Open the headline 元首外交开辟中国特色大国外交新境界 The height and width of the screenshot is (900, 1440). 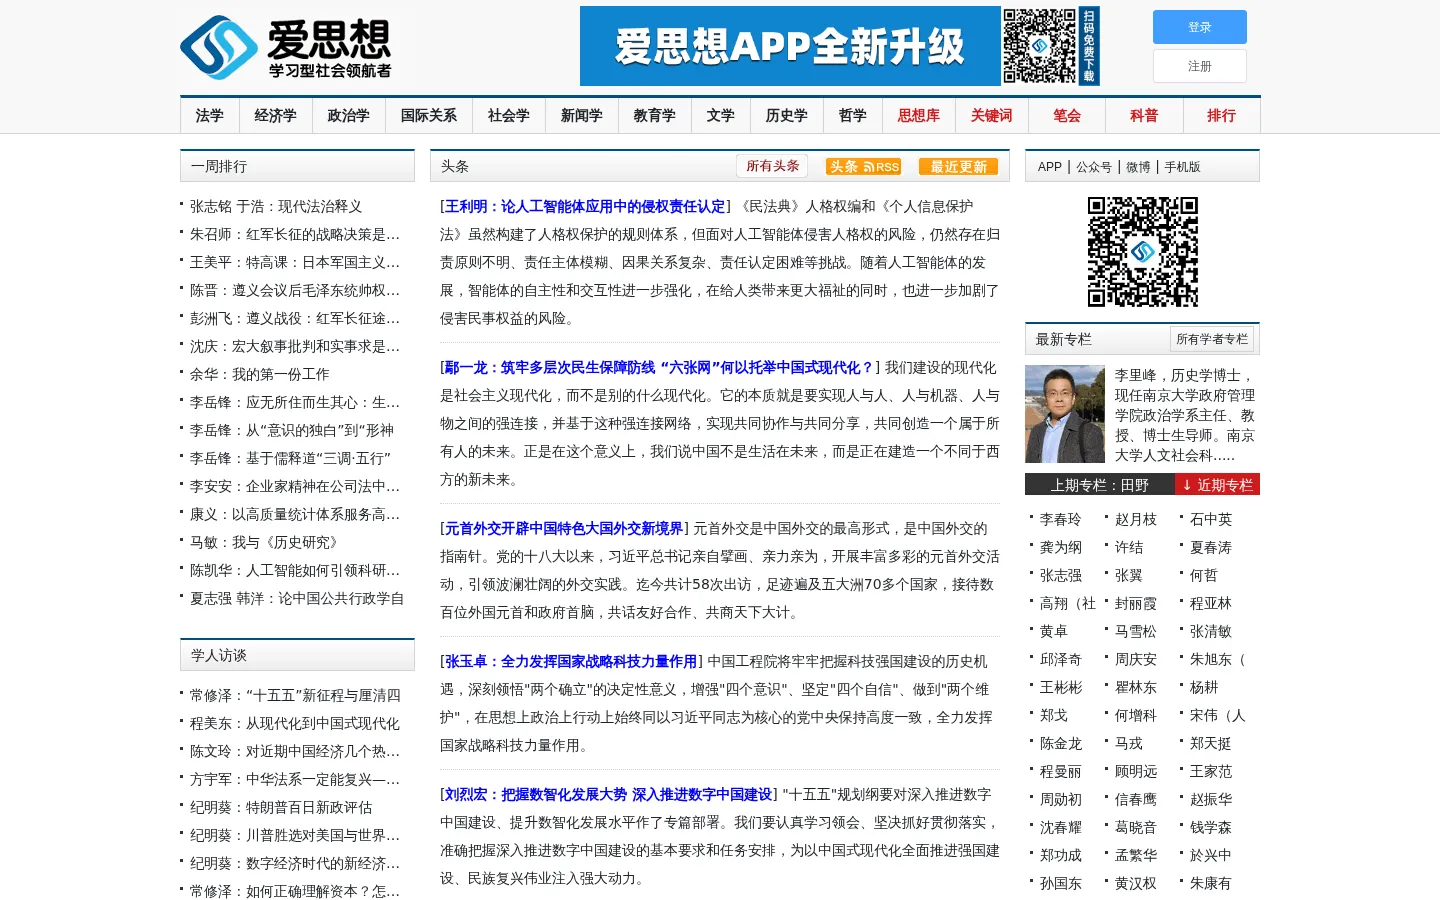[564, 528]
